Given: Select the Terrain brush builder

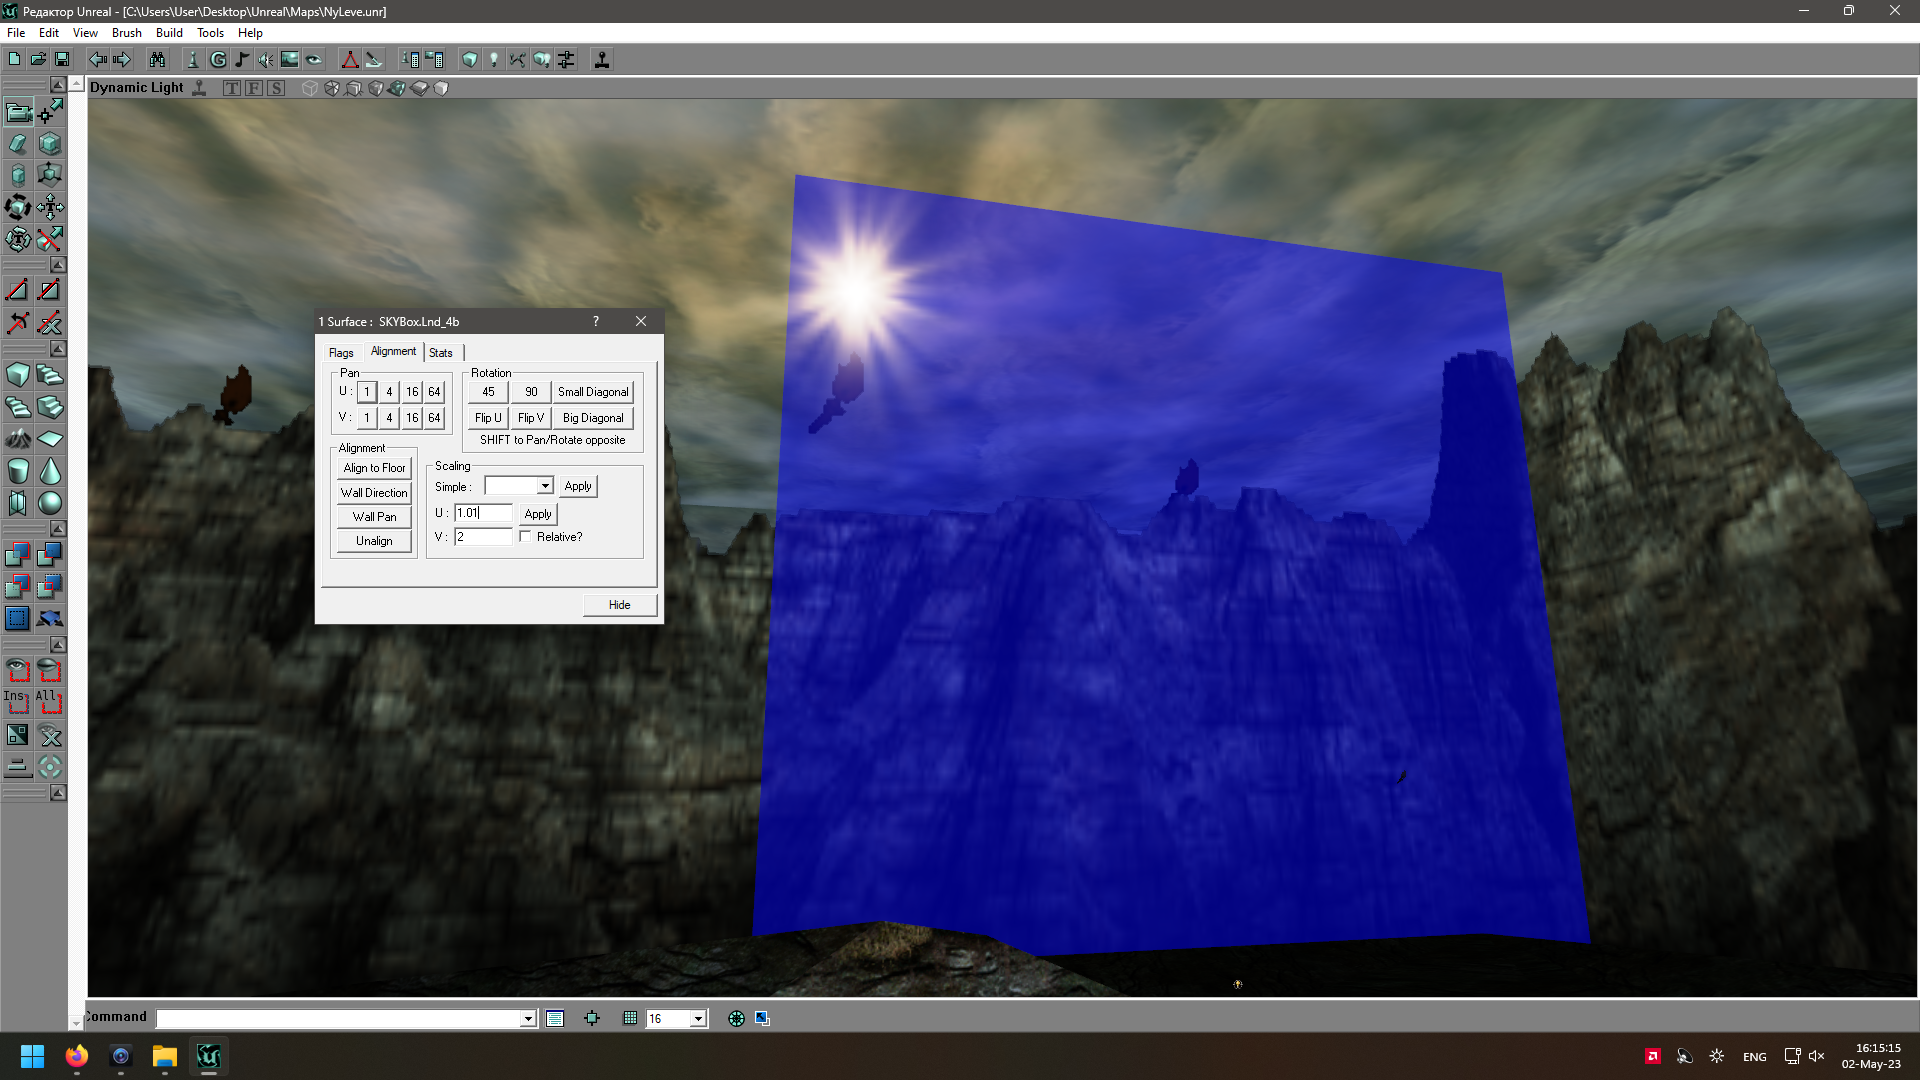Looking at the screenshot, I should 18,439.
